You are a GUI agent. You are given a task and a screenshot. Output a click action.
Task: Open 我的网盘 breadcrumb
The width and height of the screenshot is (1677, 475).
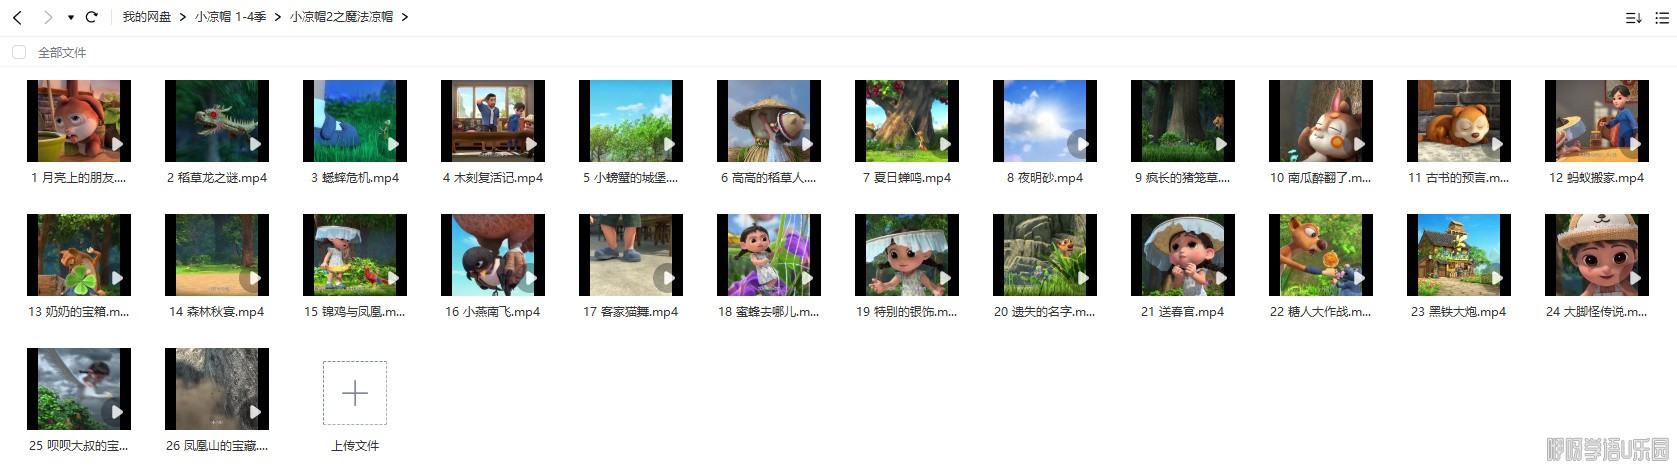tap(147, 17)
